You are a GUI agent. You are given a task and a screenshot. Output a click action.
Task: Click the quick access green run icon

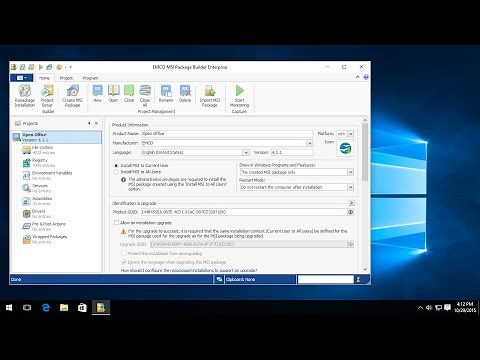tap(41, 67)
